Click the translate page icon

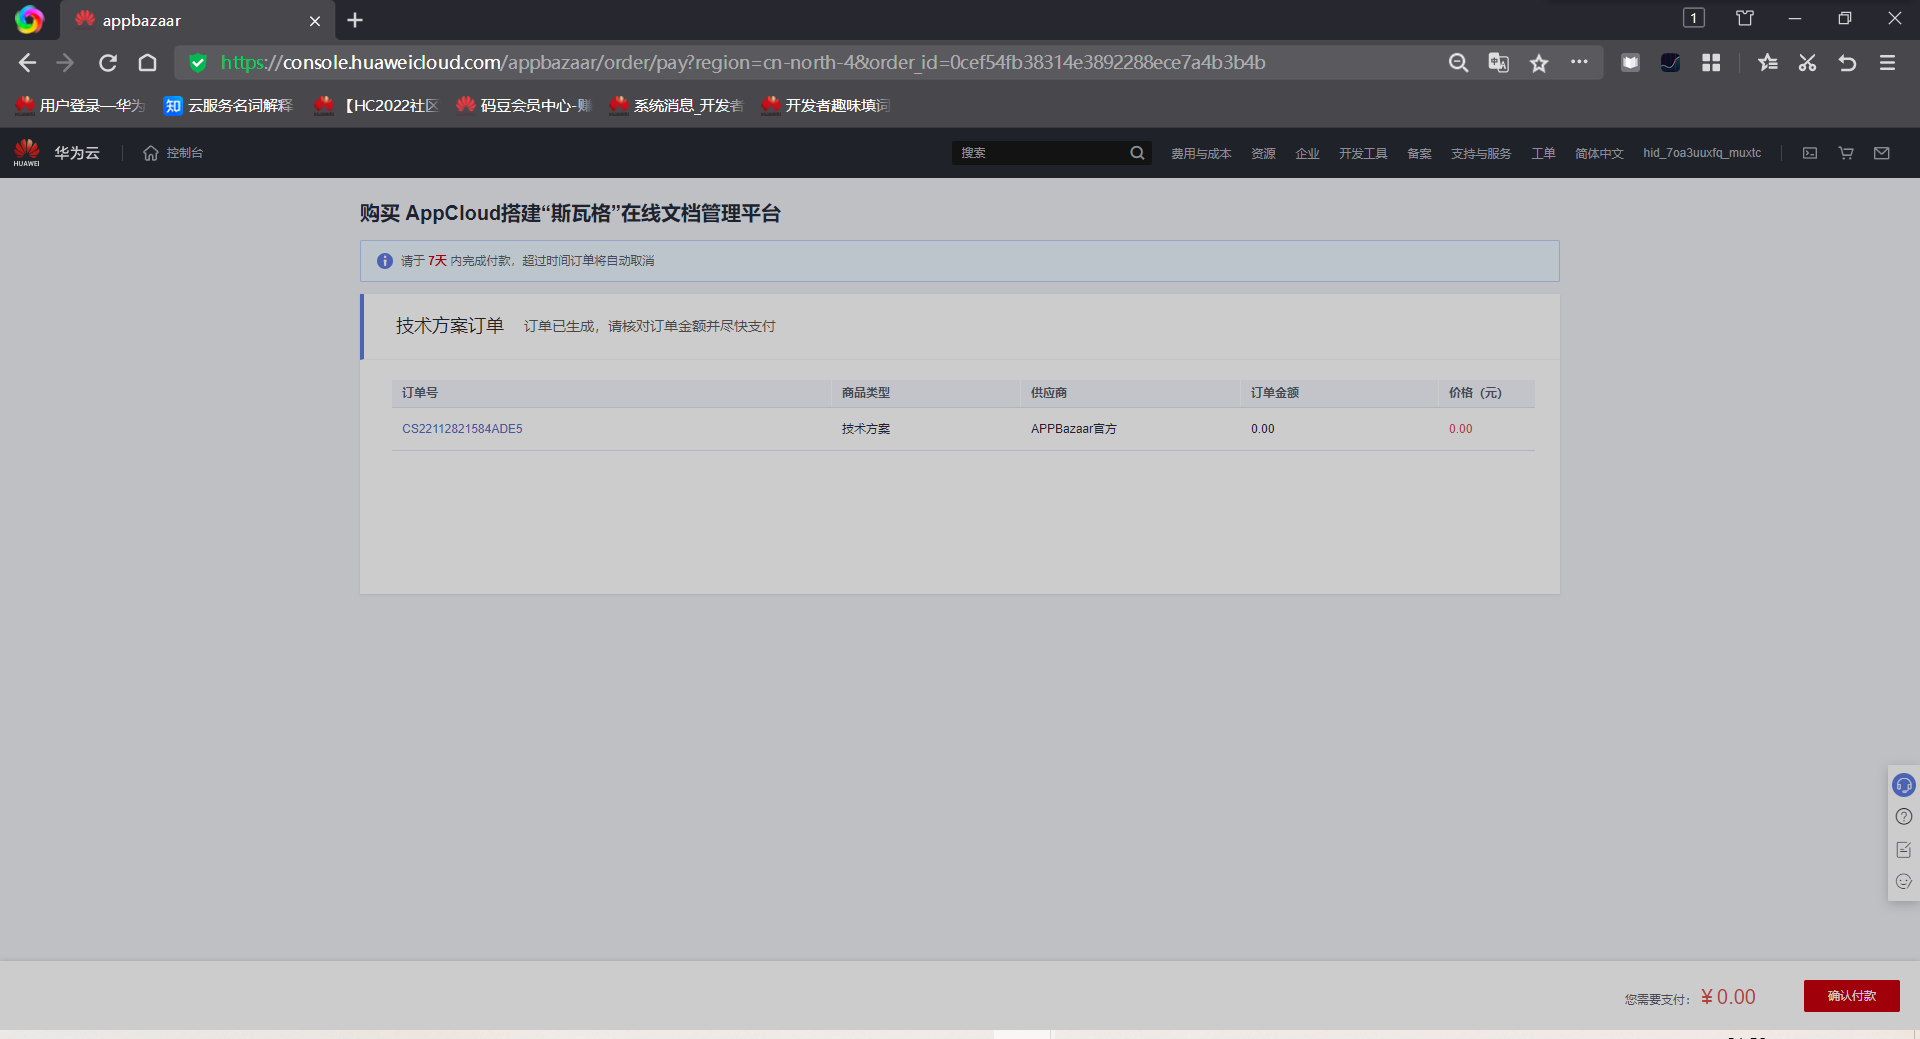(x=1498, y=63)
